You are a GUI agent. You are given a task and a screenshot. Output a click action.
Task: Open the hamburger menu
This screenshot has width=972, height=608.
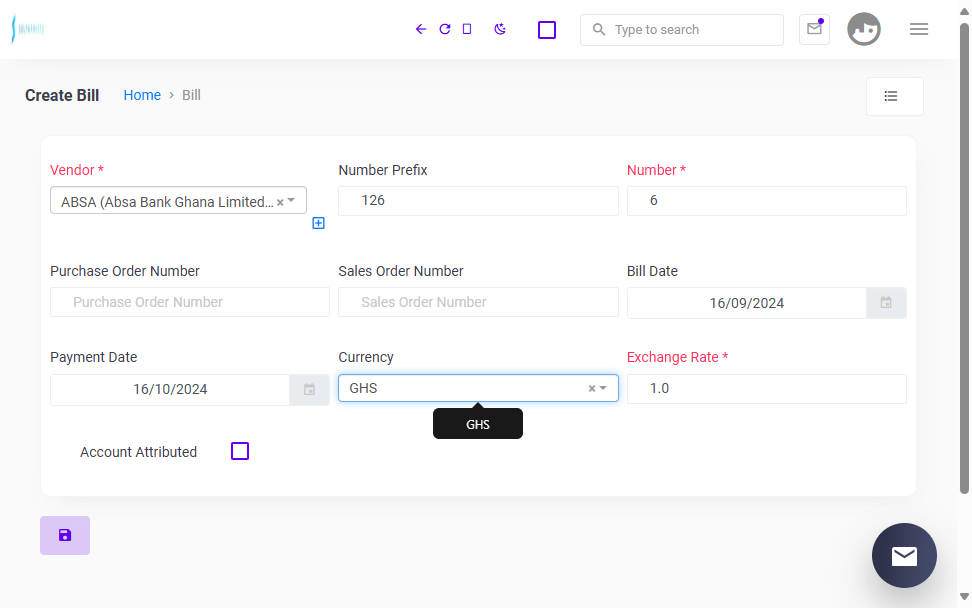pos(919,29)
